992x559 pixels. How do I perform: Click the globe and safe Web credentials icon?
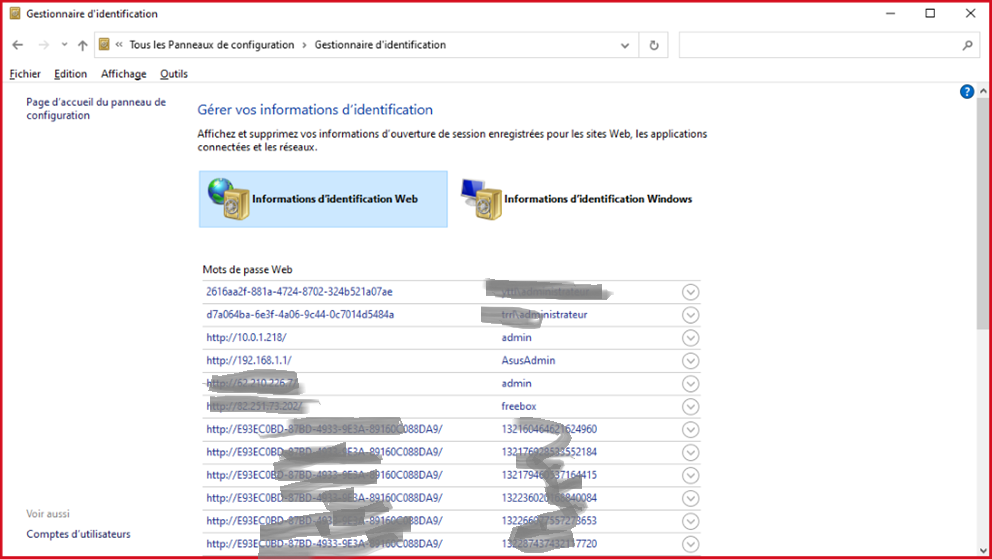click(228, 199)
